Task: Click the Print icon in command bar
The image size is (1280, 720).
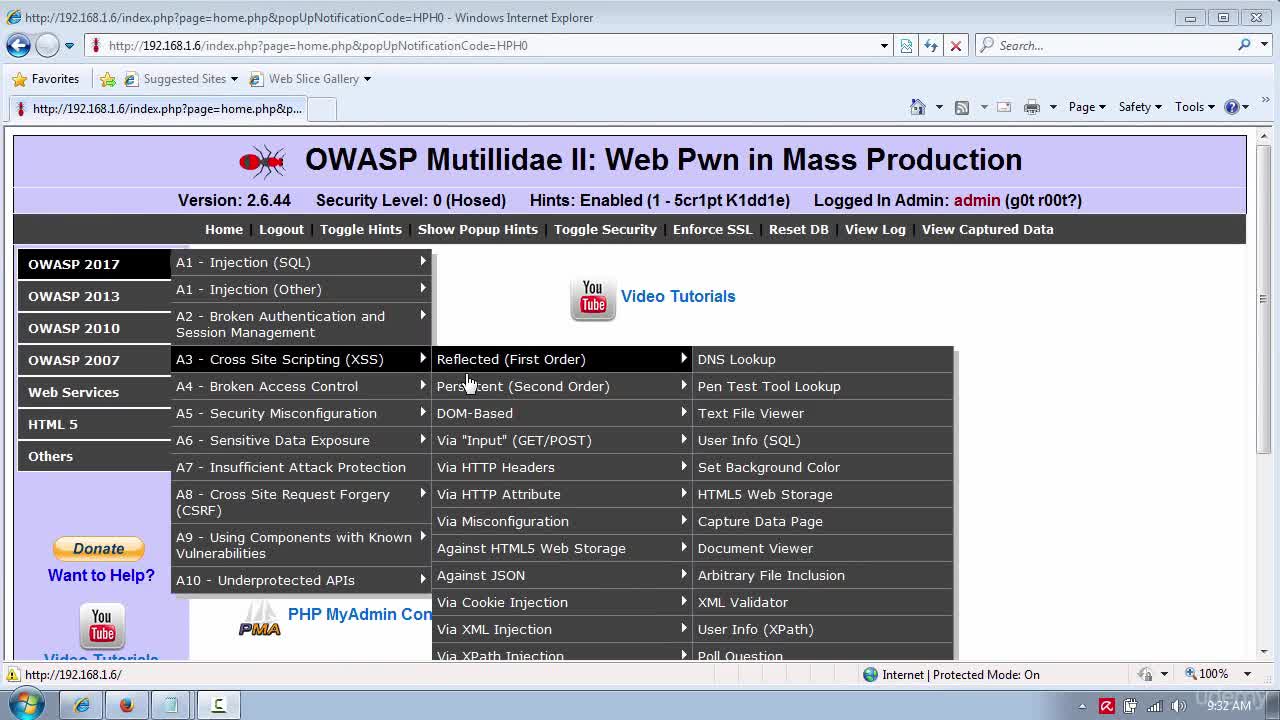Action: pos(1032,107)
